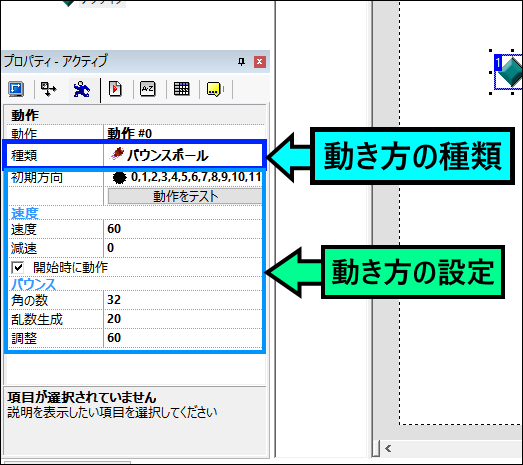The width and height of the screenshot is (523, 465).
Task: Open the Values (A-Z) tab icon
Action: pyautogui.click(x=148, y=89)
